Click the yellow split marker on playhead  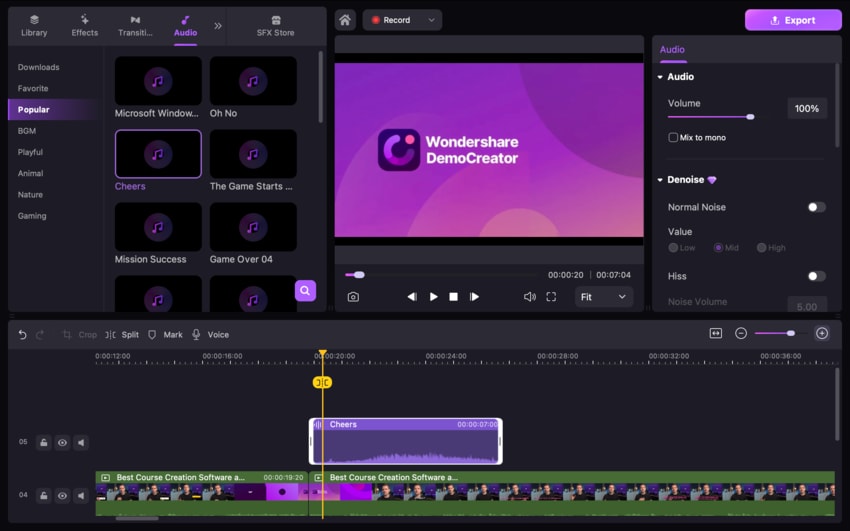pyautogui.click(x=322, y=383)
